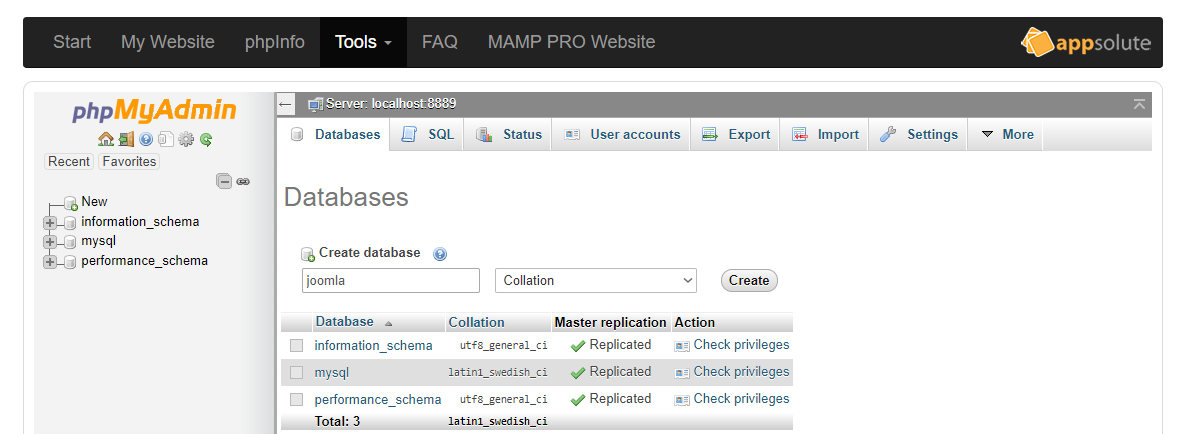Toggle link with main panel chain icon
Viewport: 1194px width, 434px height.
[x=243, y=181]
